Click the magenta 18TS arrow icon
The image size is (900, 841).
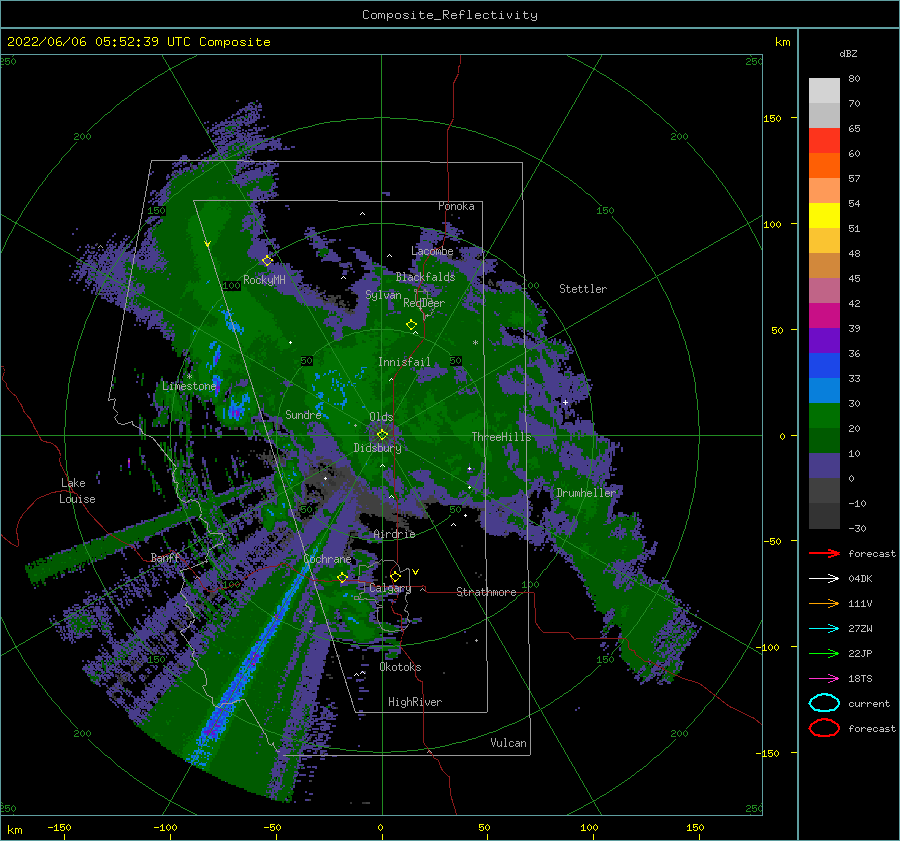[x=824, y=678]
